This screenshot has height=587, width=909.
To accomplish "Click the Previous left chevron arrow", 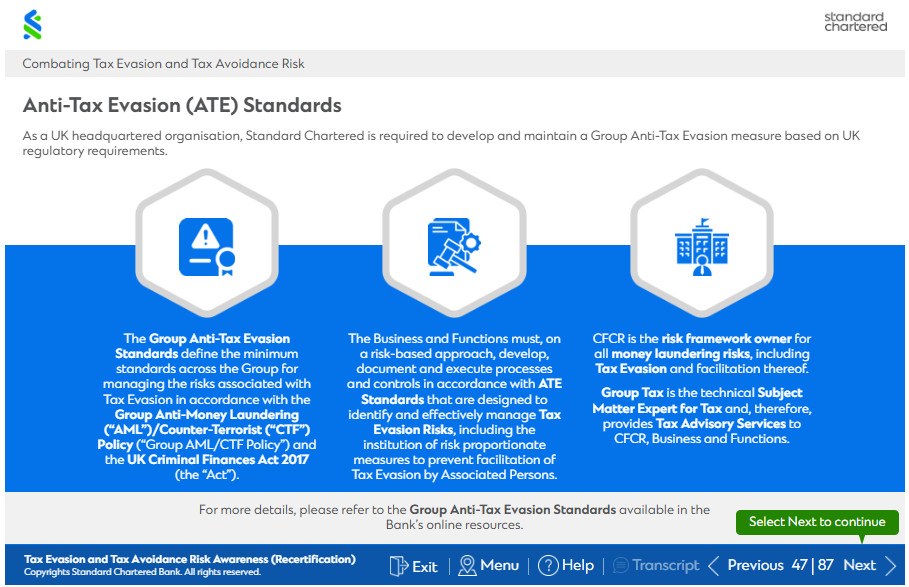I will click(x=714, y=566).
